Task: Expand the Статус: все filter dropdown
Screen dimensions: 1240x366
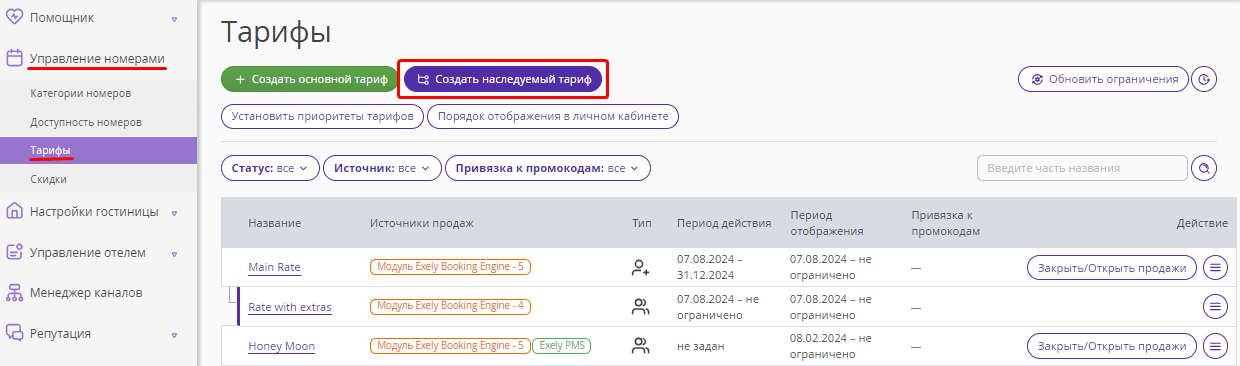Action: click(270, 168)
